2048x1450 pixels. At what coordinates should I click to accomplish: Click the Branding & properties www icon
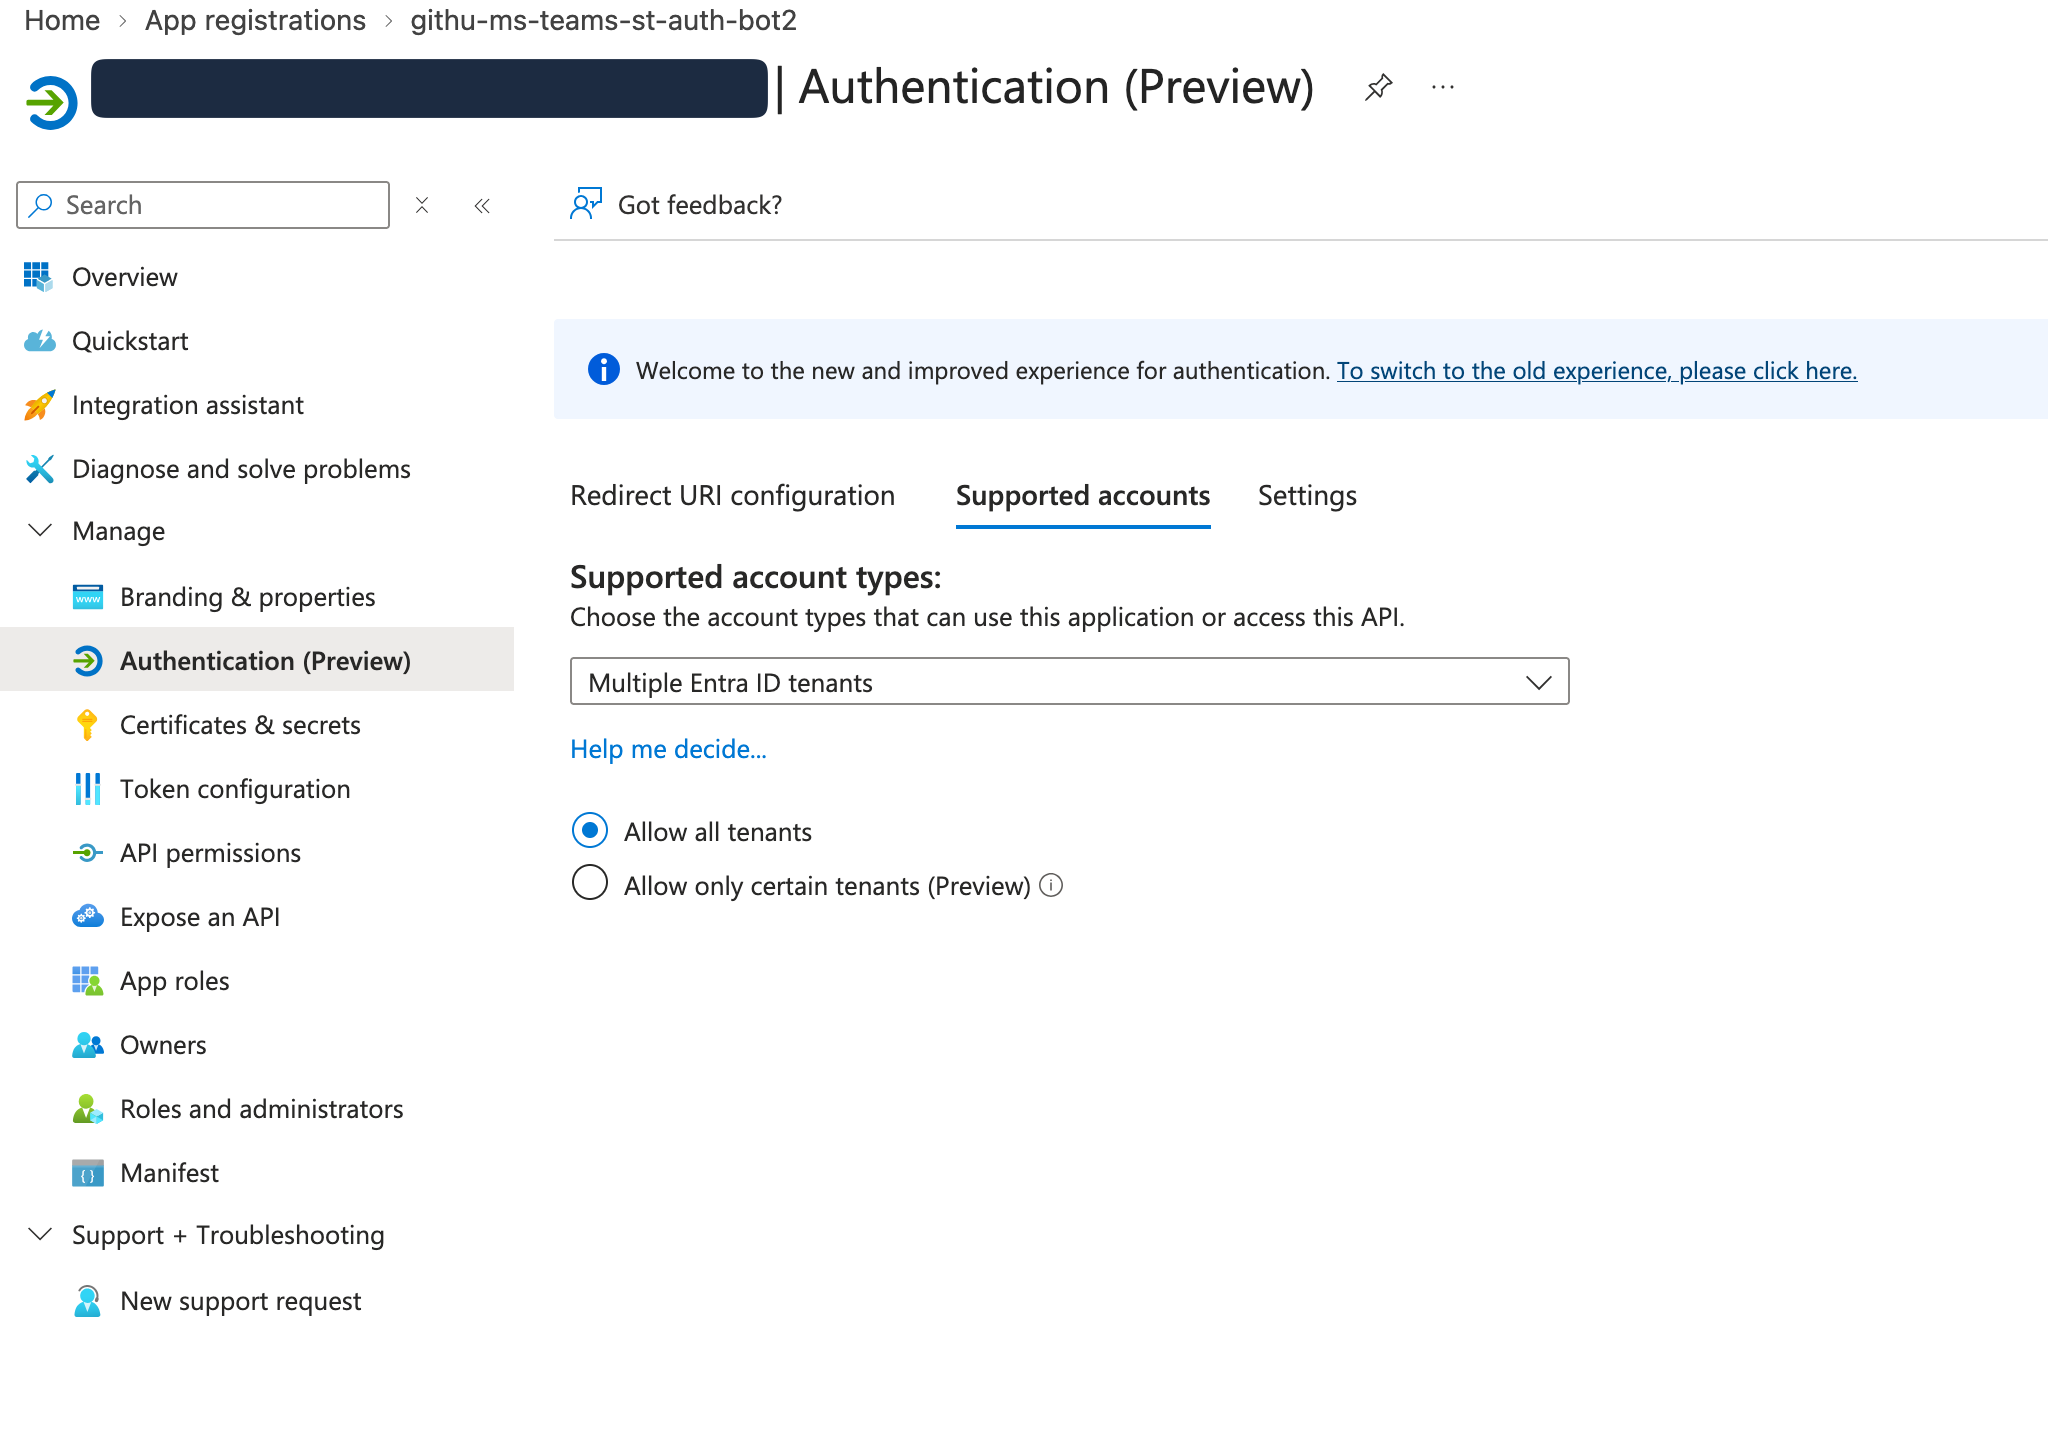88,597
